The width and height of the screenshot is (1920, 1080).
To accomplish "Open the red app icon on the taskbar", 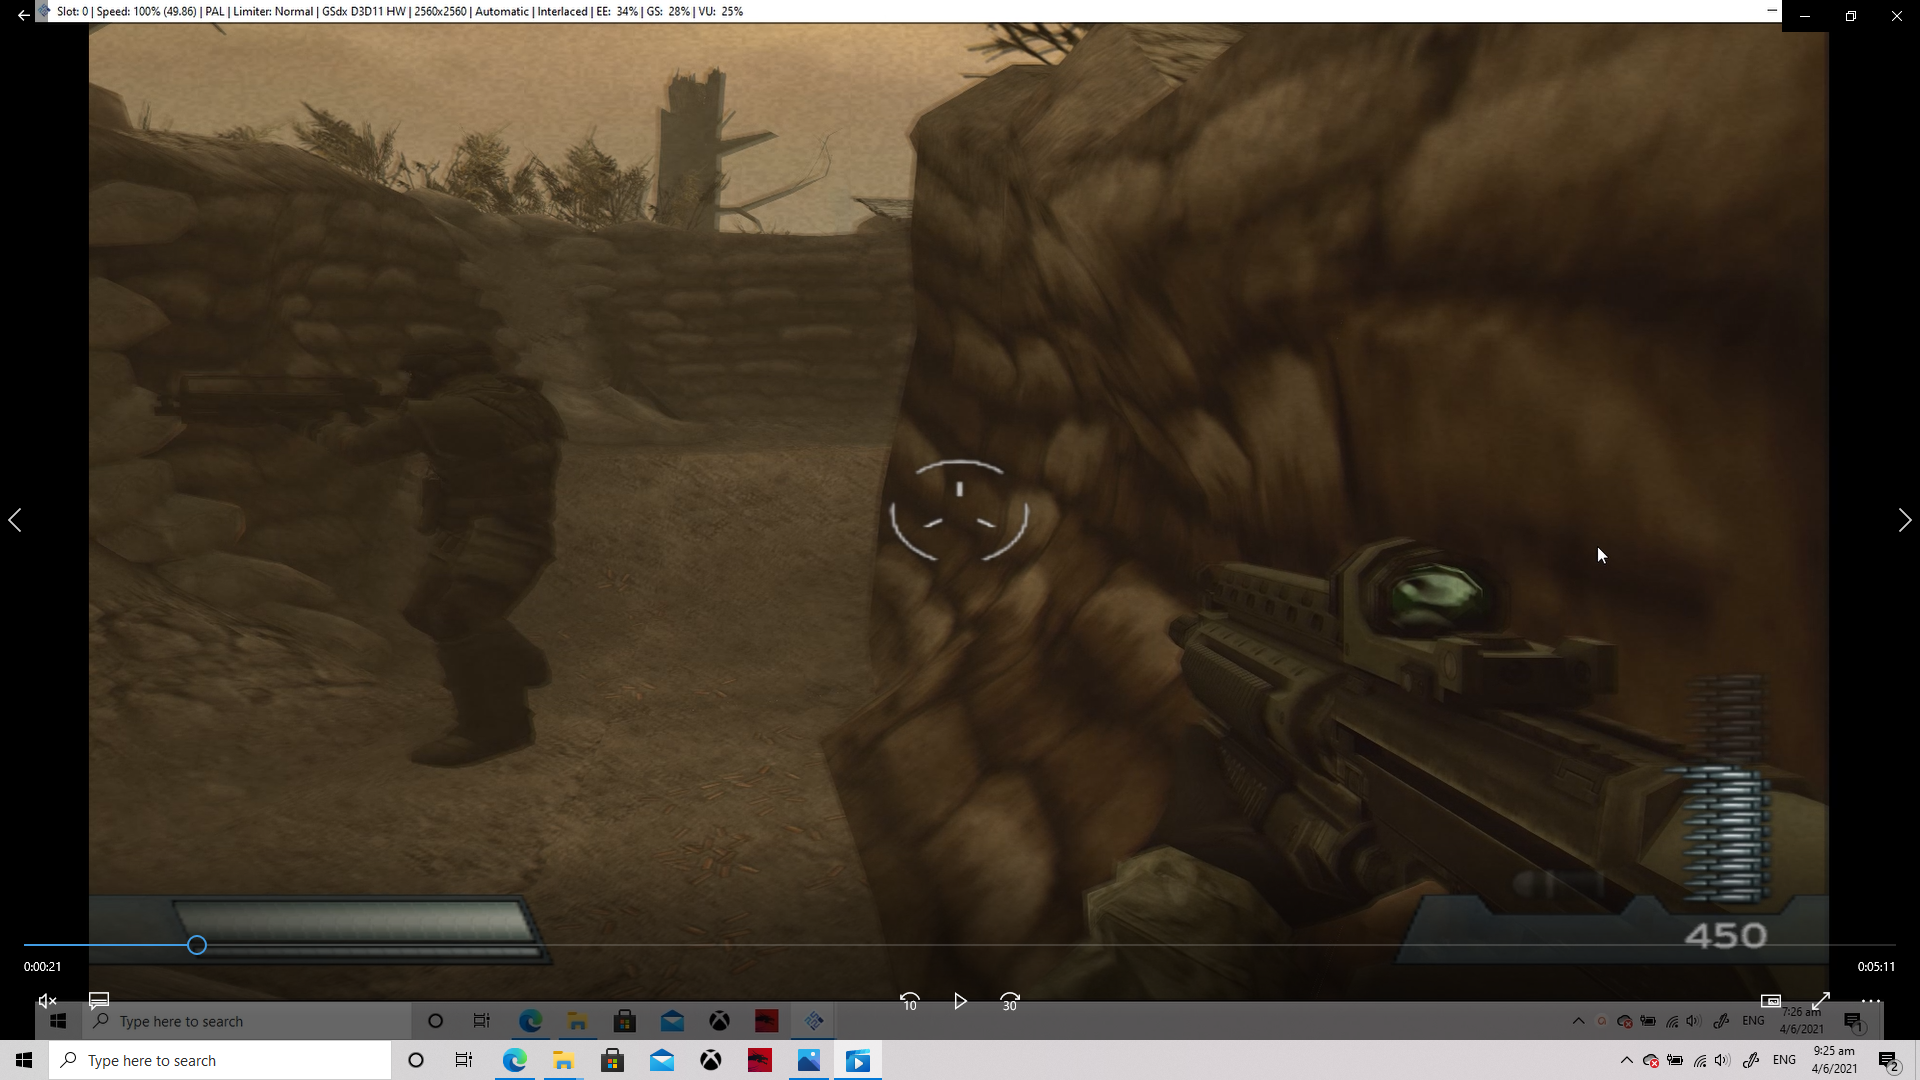I will [x=760, y=1060].
